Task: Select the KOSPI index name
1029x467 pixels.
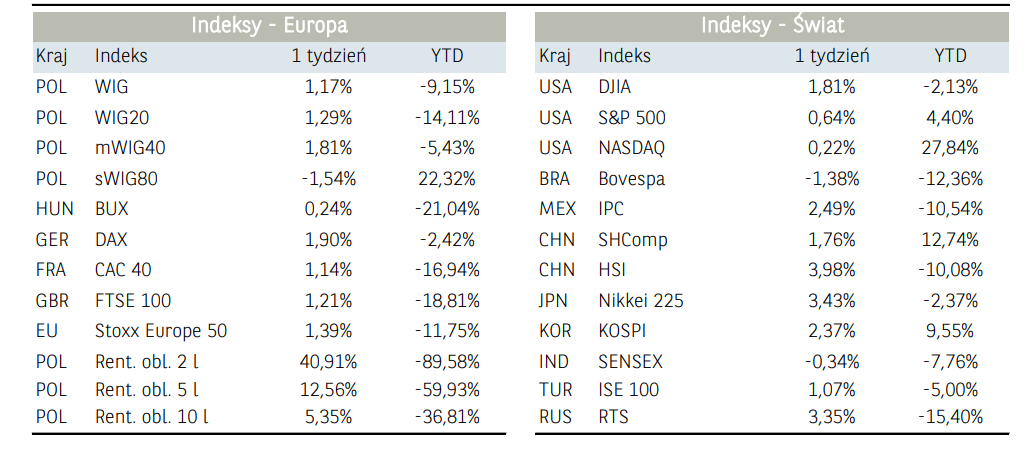Action: pyautogui.click(x=624, y=331)
